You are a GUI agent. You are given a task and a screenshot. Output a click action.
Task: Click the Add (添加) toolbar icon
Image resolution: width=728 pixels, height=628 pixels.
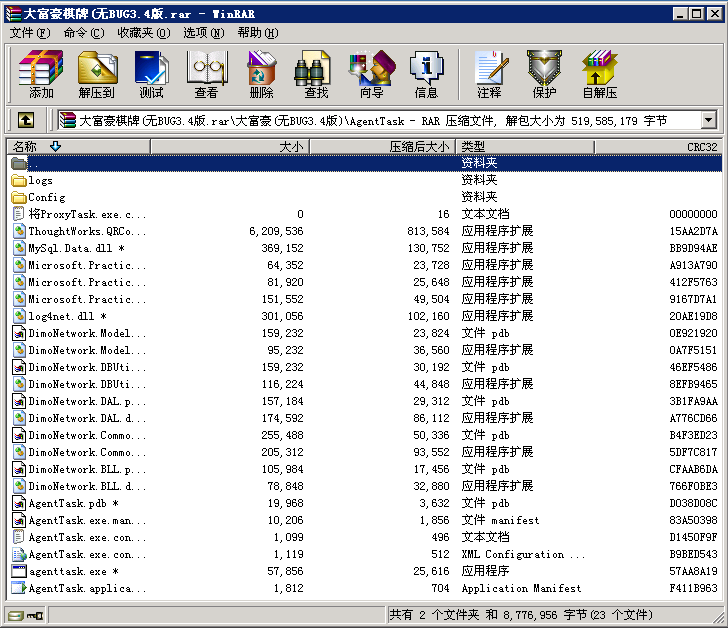tap(41, 74)
